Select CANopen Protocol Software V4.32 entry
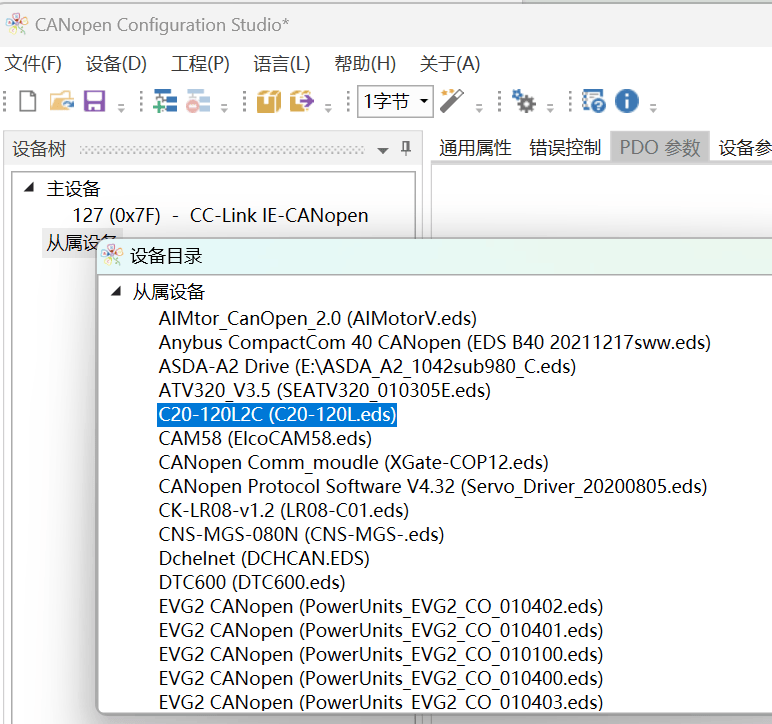The height and width of the screenshot is (724, 772). [x=433, y=487]
